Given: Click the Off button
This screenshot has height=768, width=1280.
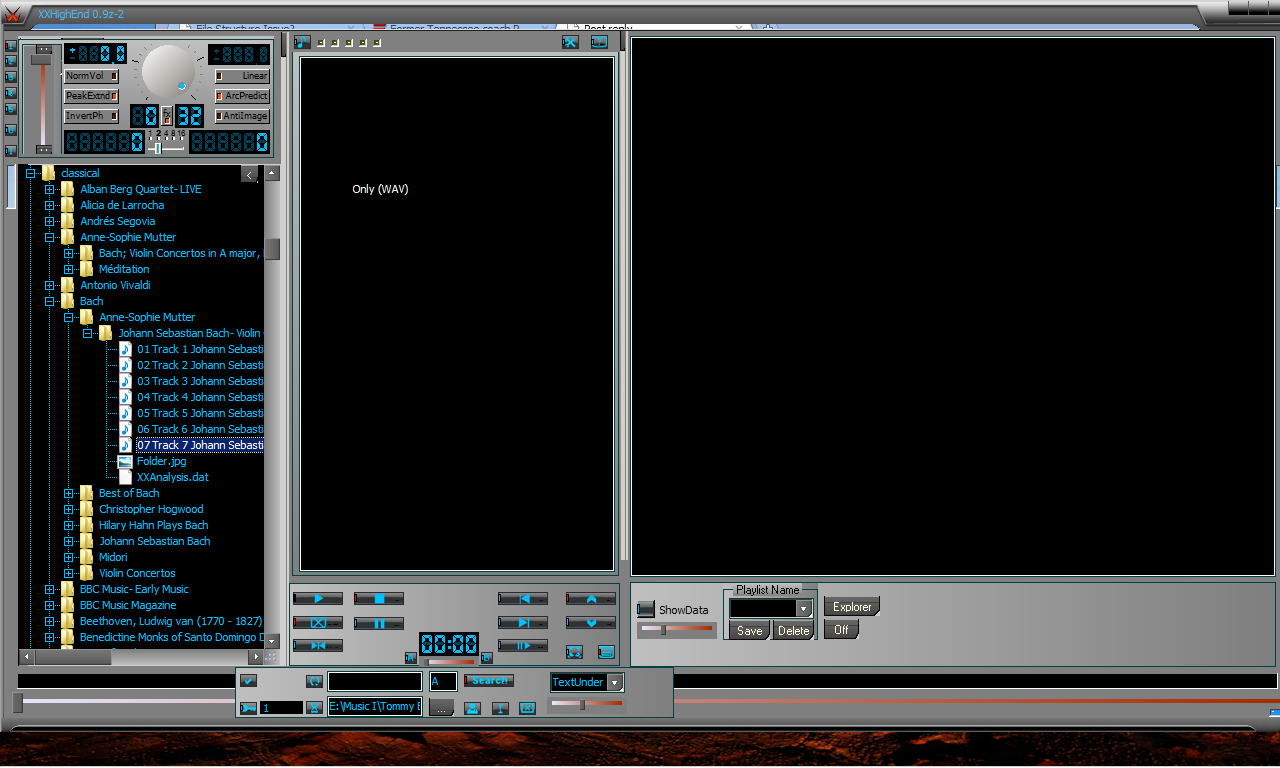Looking at the screenshot, I should (x=841, y=630).
